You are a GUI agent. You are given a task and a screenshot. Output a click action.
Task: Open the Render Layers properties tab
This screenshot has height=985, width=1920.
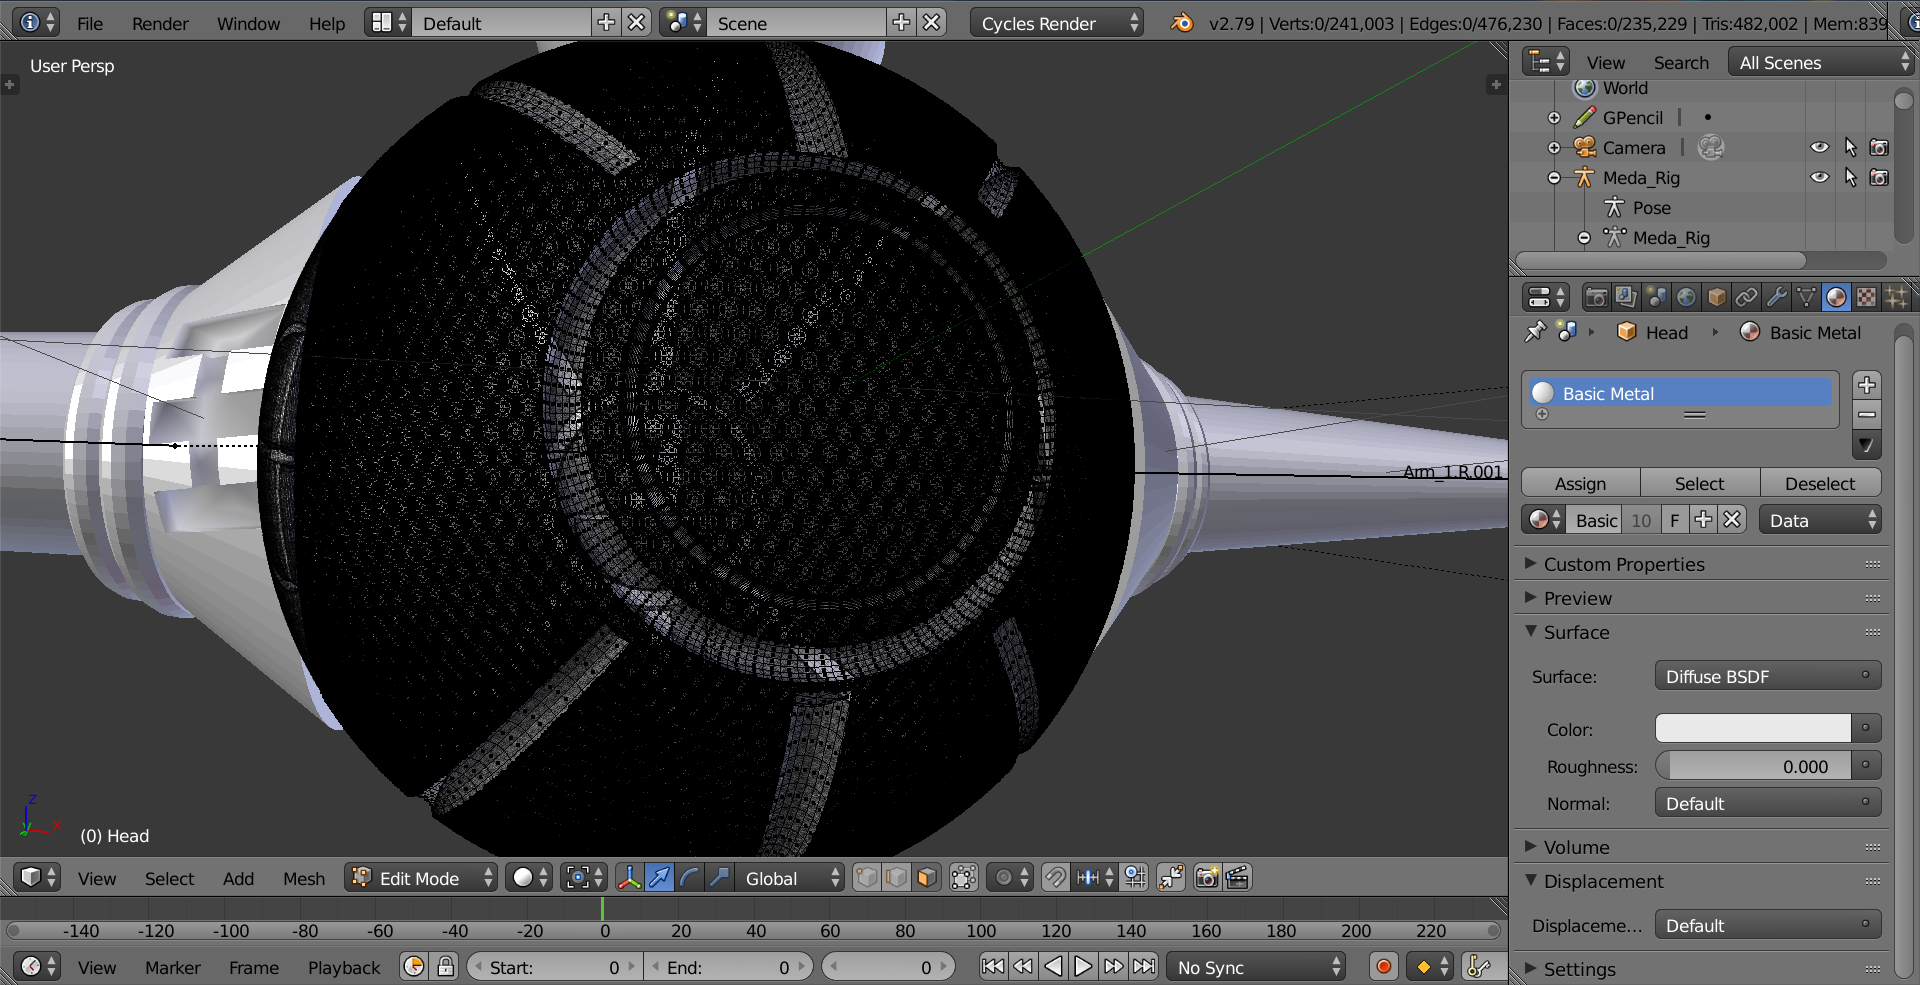[1626, 297]
